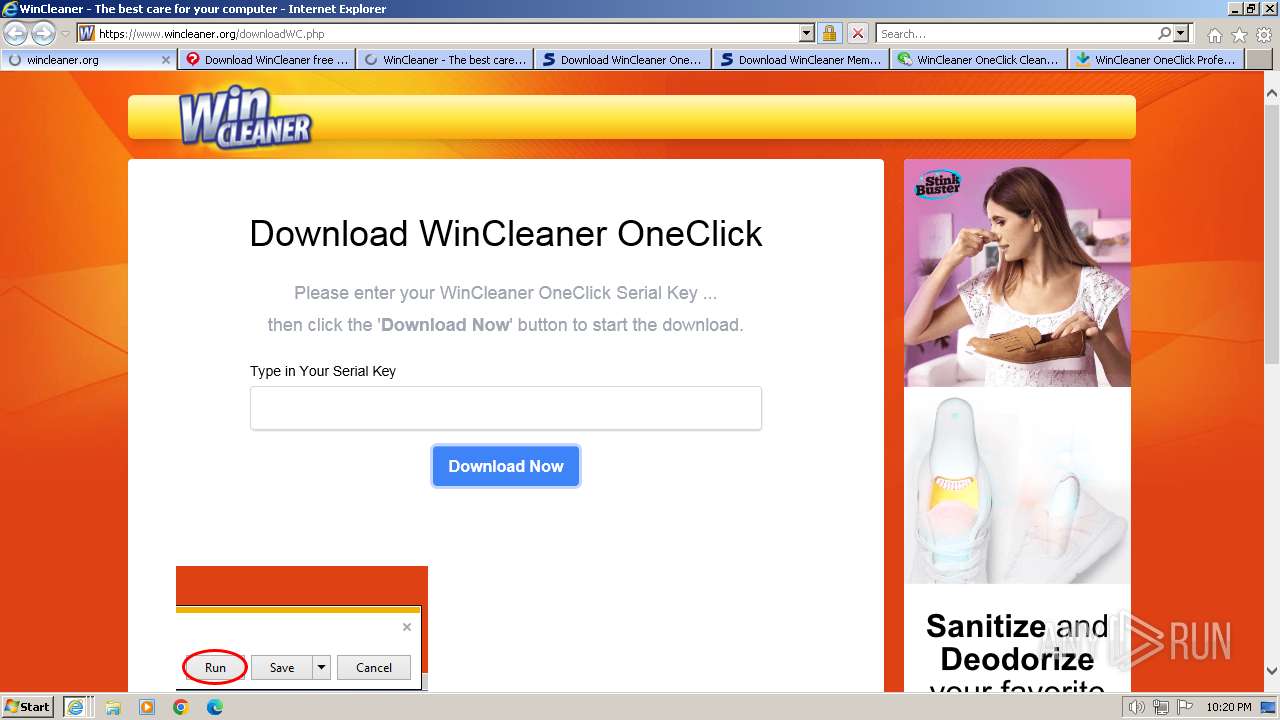Screen dimensions: 1280x720
Task: Open Microsoft Edge in the taskbar
Action: (x=215, y=708)
